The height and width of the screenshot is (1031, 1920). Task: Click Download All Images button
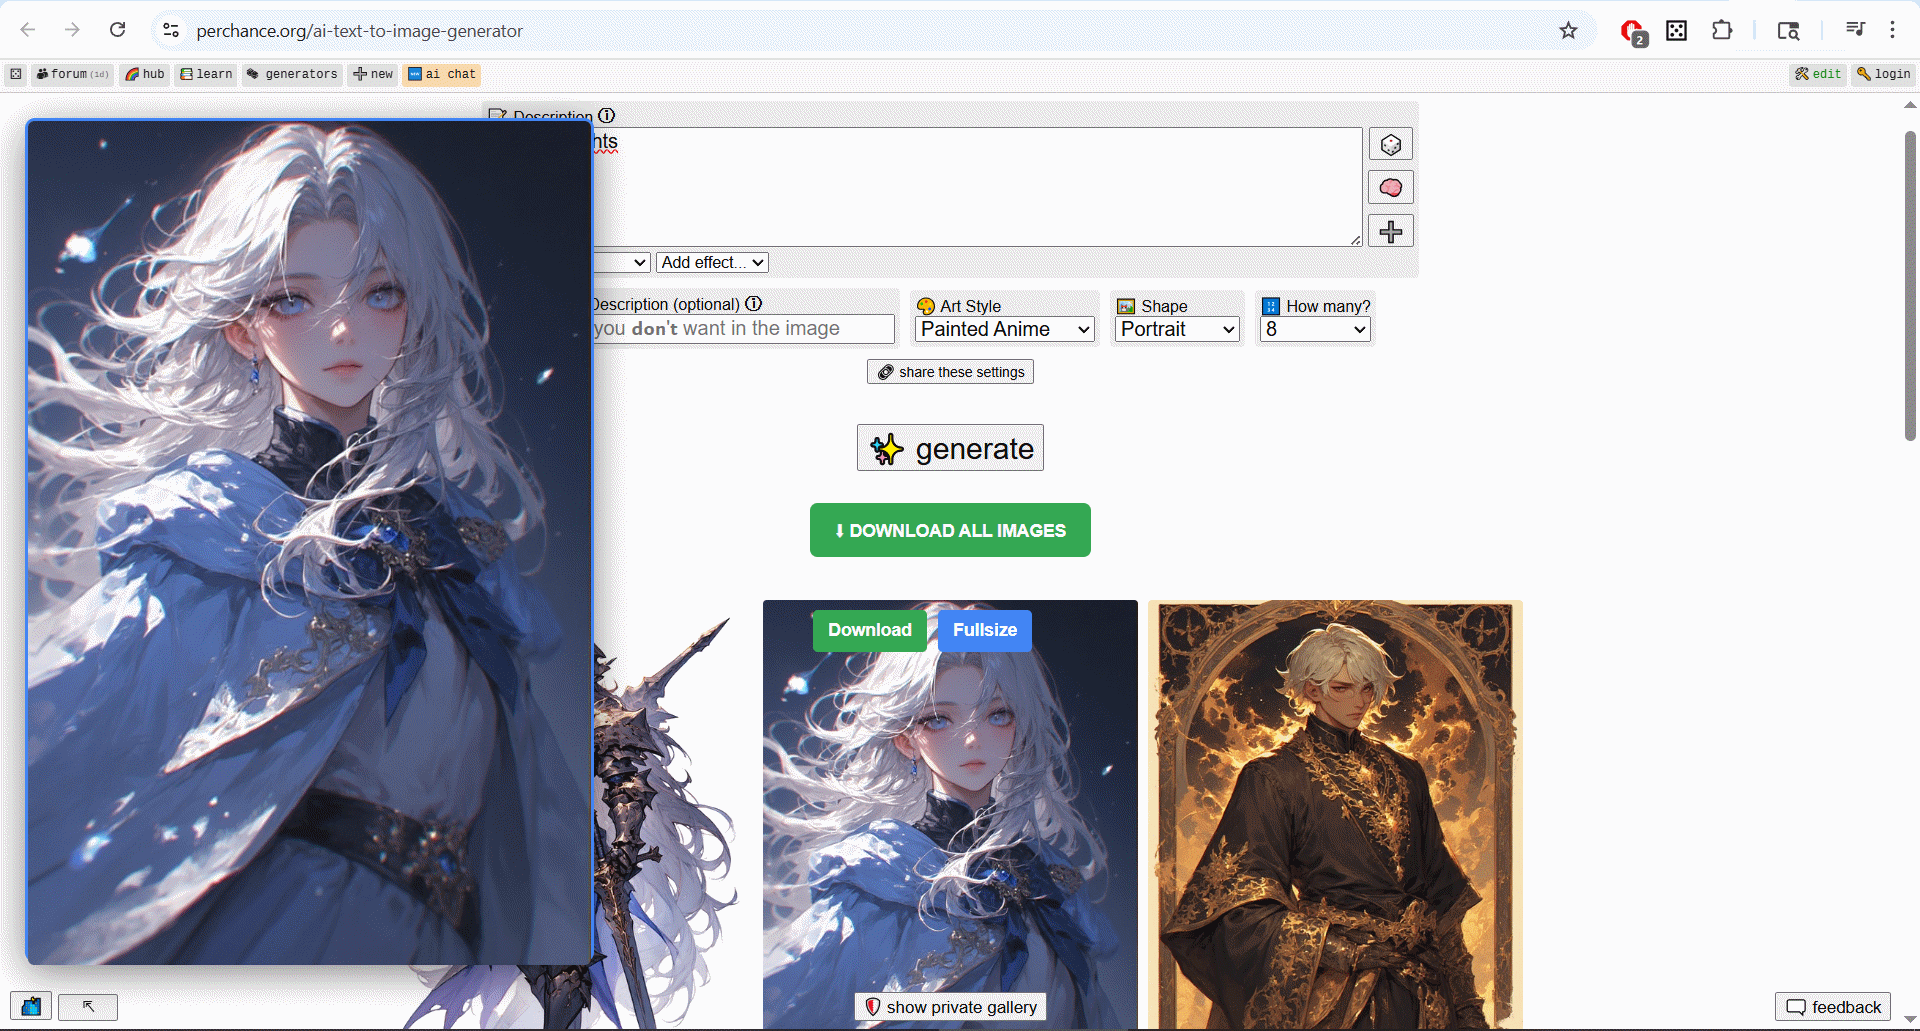coord(950,530)
